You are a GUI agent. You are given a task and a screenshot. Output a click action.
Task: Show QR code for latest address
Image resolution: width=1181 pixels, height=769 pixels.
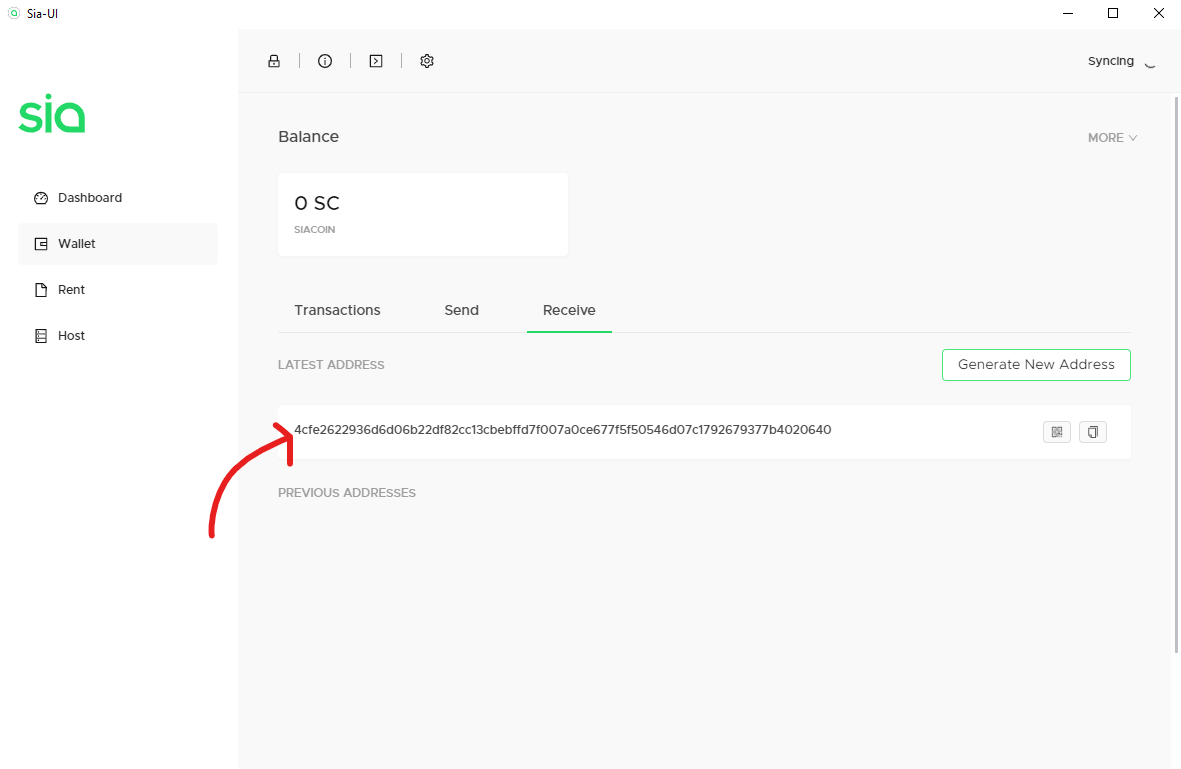click(x=1057, y=432)
